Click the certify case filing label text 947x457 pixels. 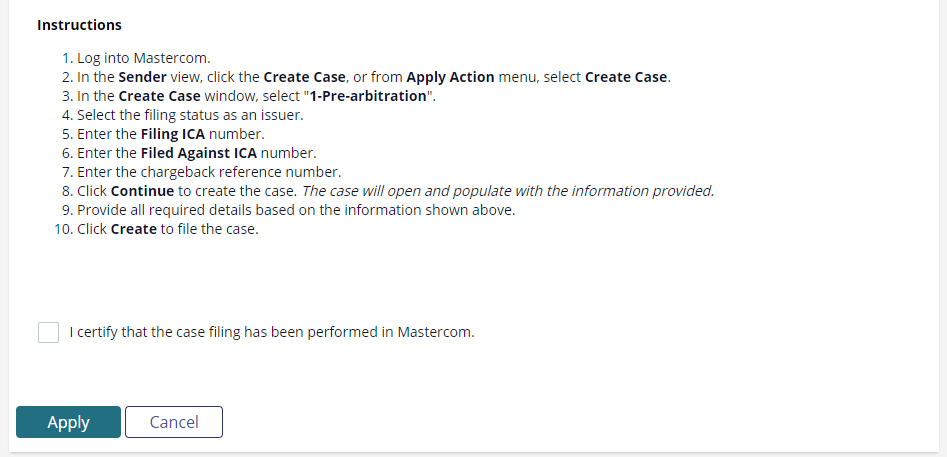point(272,332)
